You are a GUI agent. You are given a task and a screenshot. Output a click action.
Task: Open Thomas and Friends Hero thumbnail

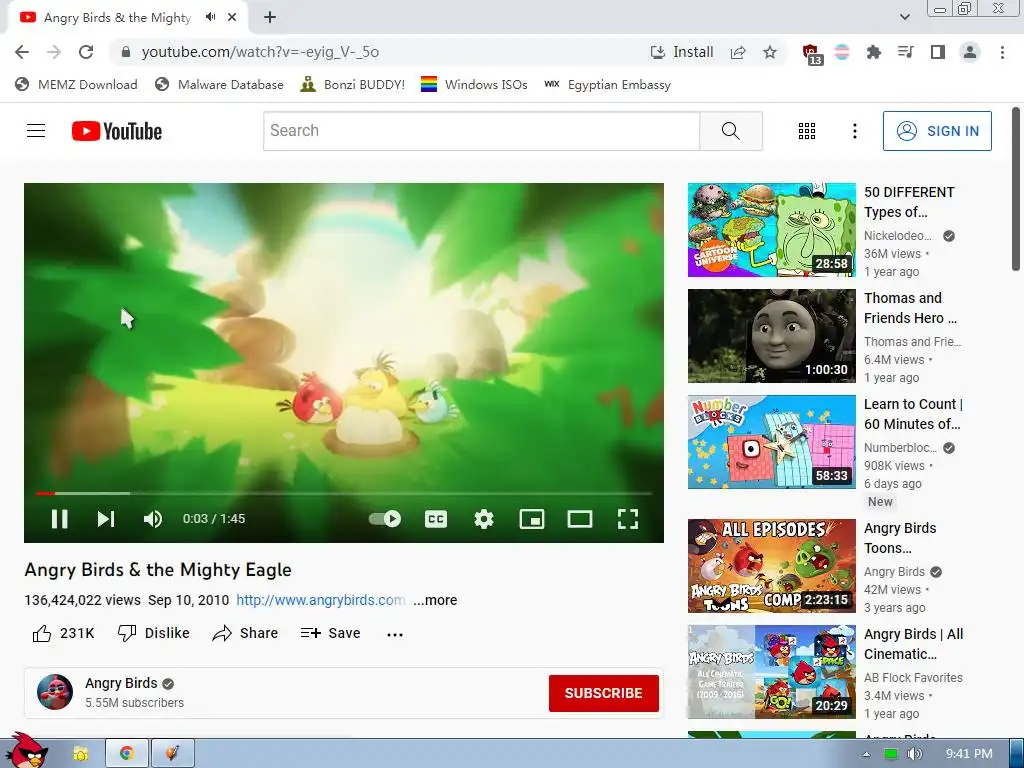[771, 336]
